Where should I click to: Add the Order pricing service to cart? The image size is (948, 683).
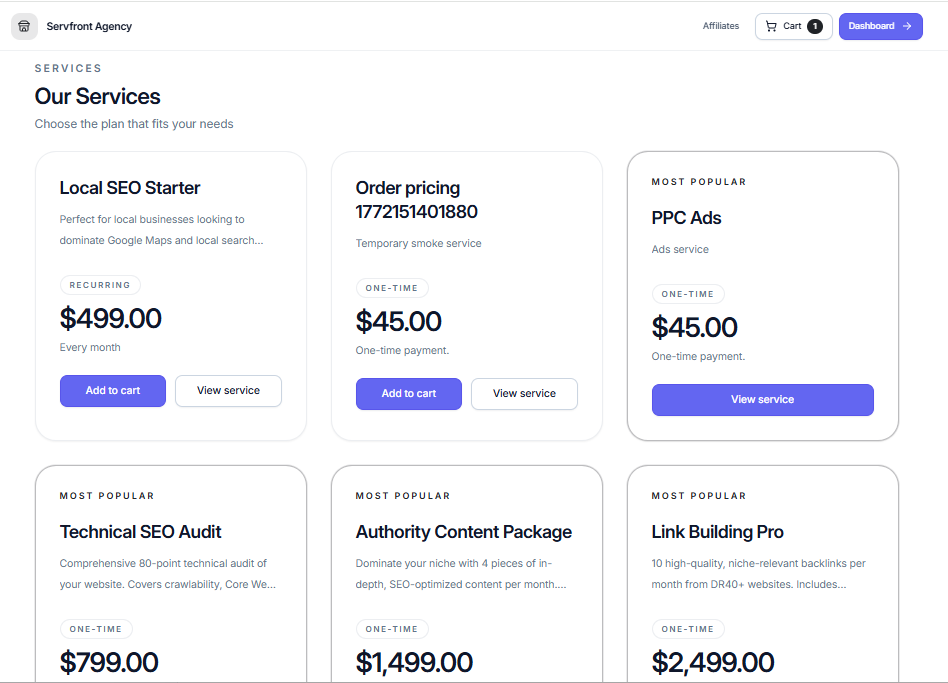tap(409, 394)
